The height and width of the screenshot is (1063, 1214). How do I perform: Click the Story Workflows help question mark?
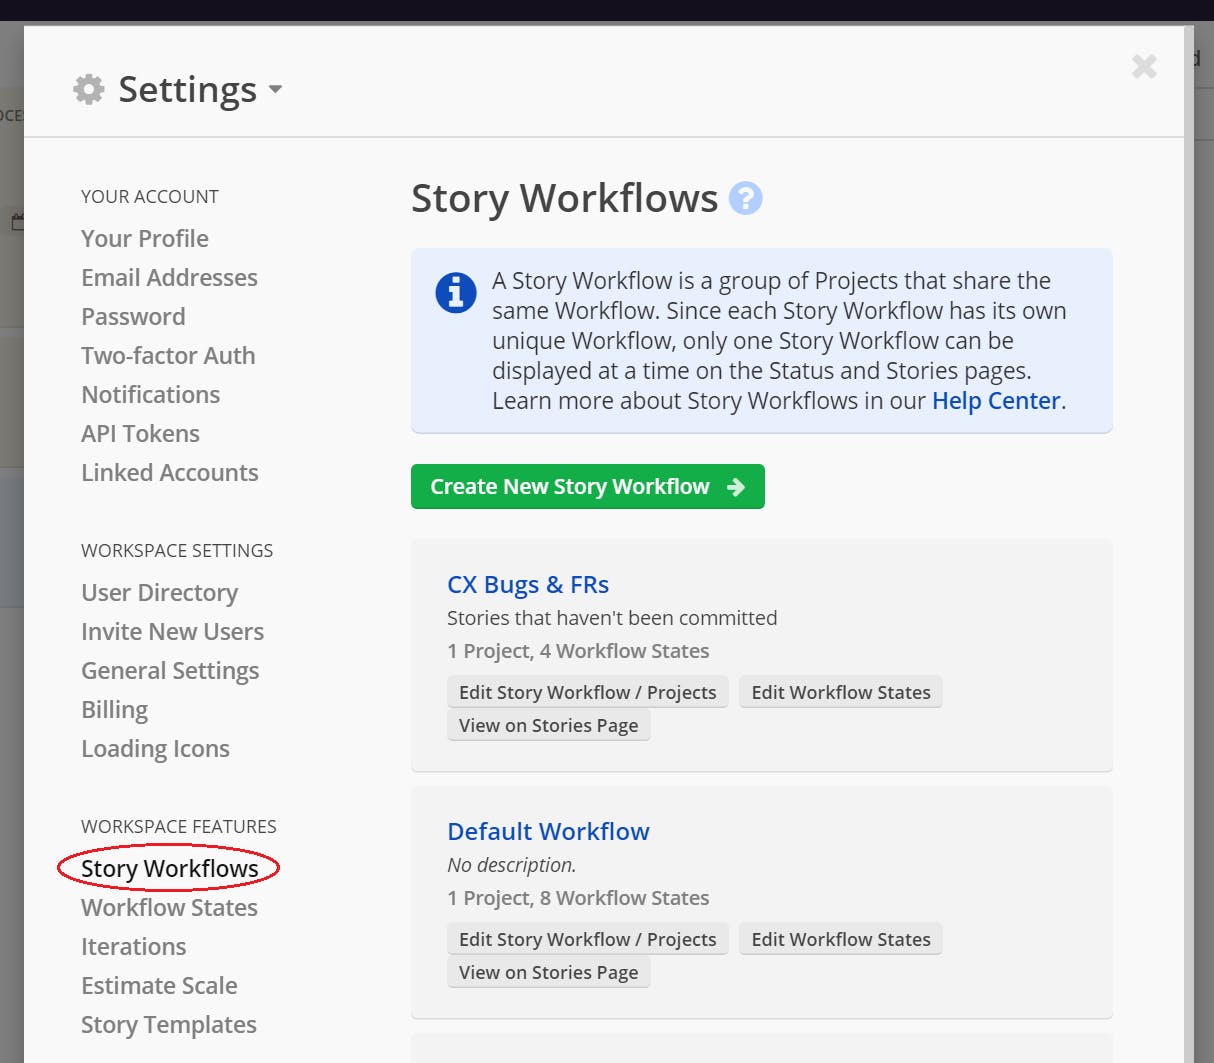745,198
